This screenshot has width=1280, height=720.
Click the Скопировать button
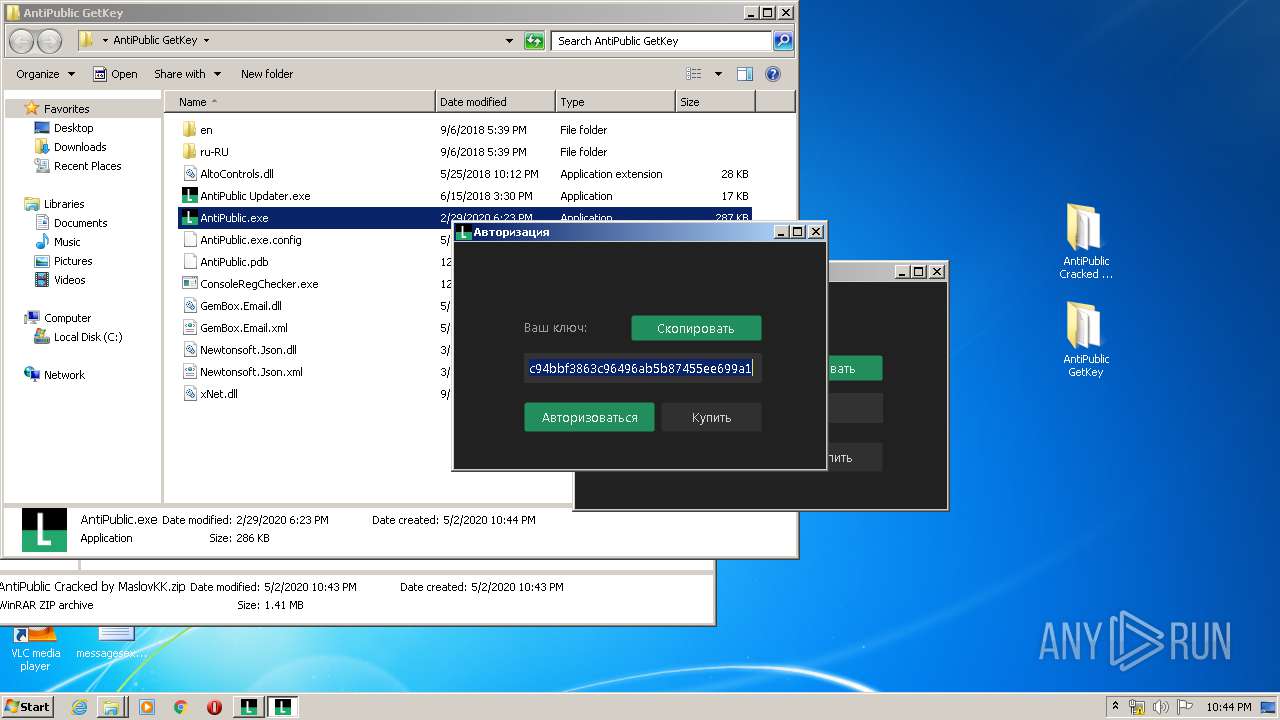pyautogui.click(x=696, y=328)
